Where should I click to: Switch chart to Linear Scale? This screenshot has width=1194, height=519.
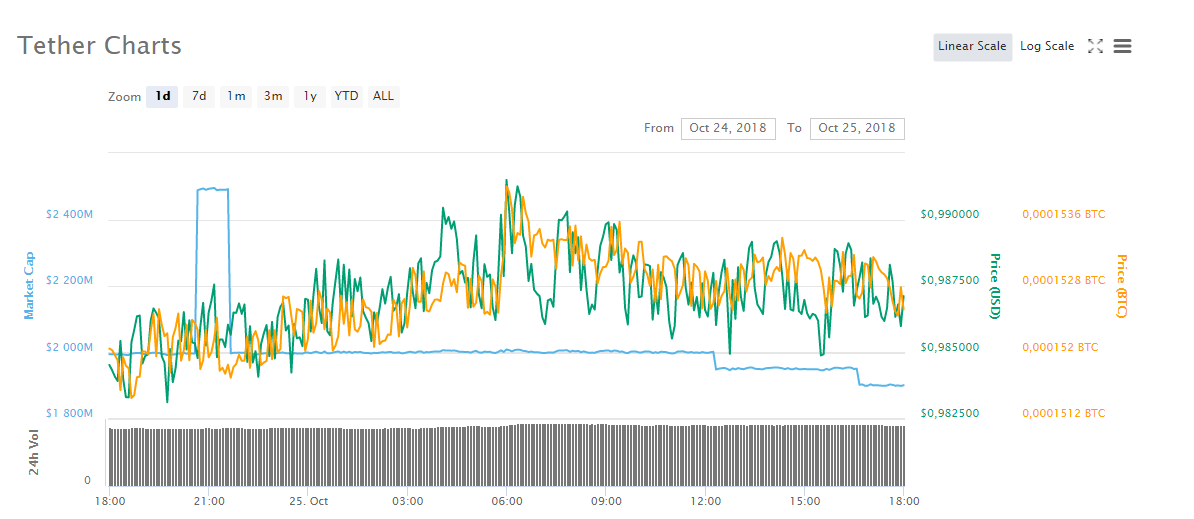972,47
